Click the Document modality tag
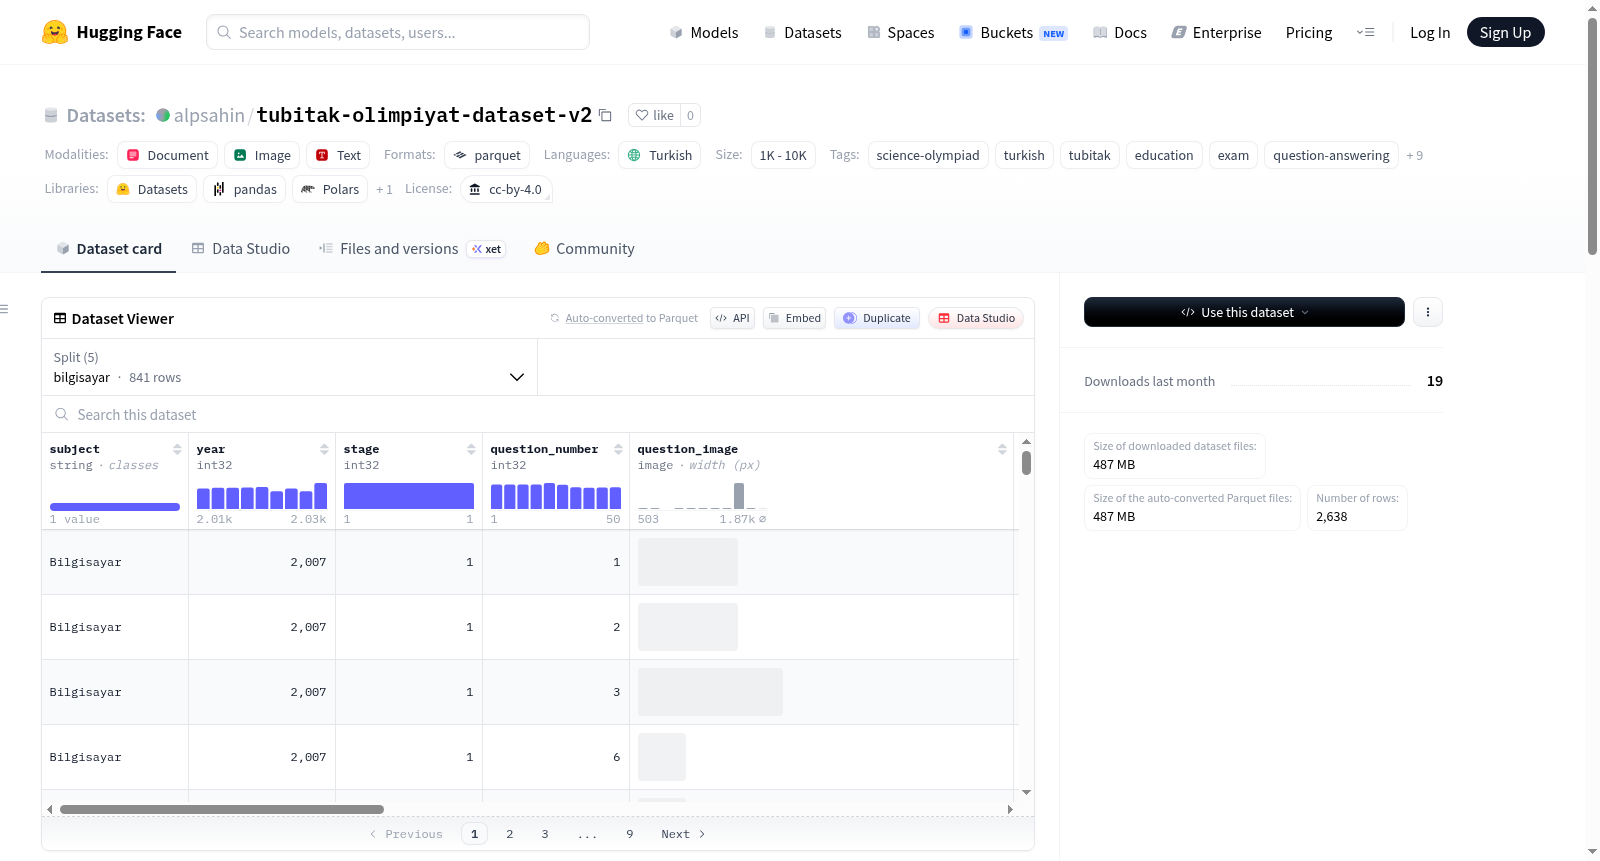1600x861 pixels. (x=167, y=155)
